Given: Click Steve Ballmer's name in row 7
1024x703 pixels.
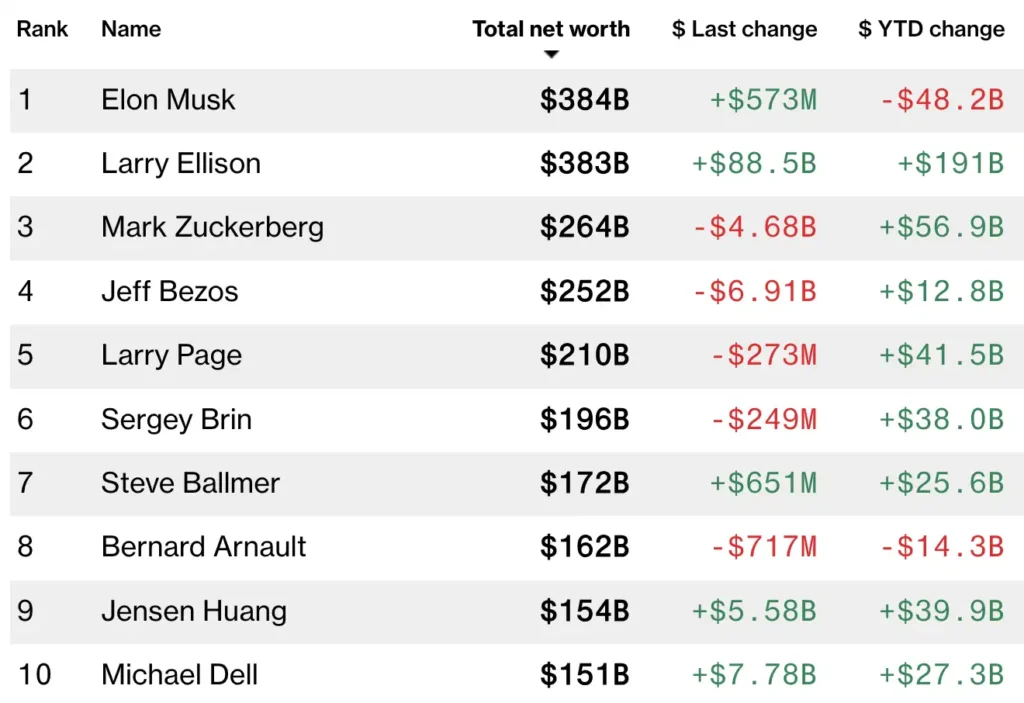Looking at the screenshot, I should pos(190,483).
